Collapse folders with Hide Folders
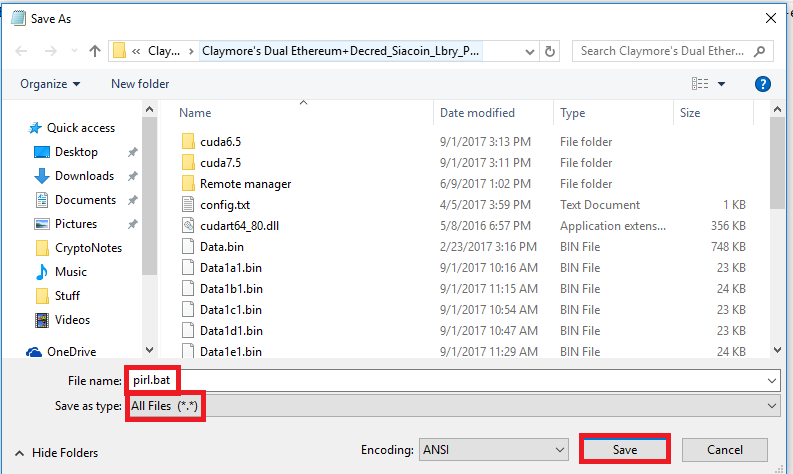The height and width of the screenshot is (474, 793). 56,453
